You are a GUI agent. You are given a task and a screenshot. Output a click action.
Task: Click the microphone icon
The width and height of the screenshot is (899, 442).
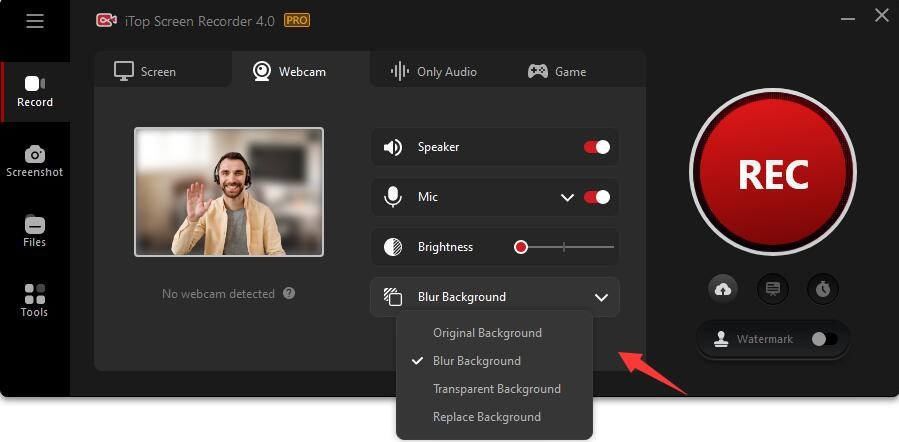pyautogui.click(x=393, y=197)
